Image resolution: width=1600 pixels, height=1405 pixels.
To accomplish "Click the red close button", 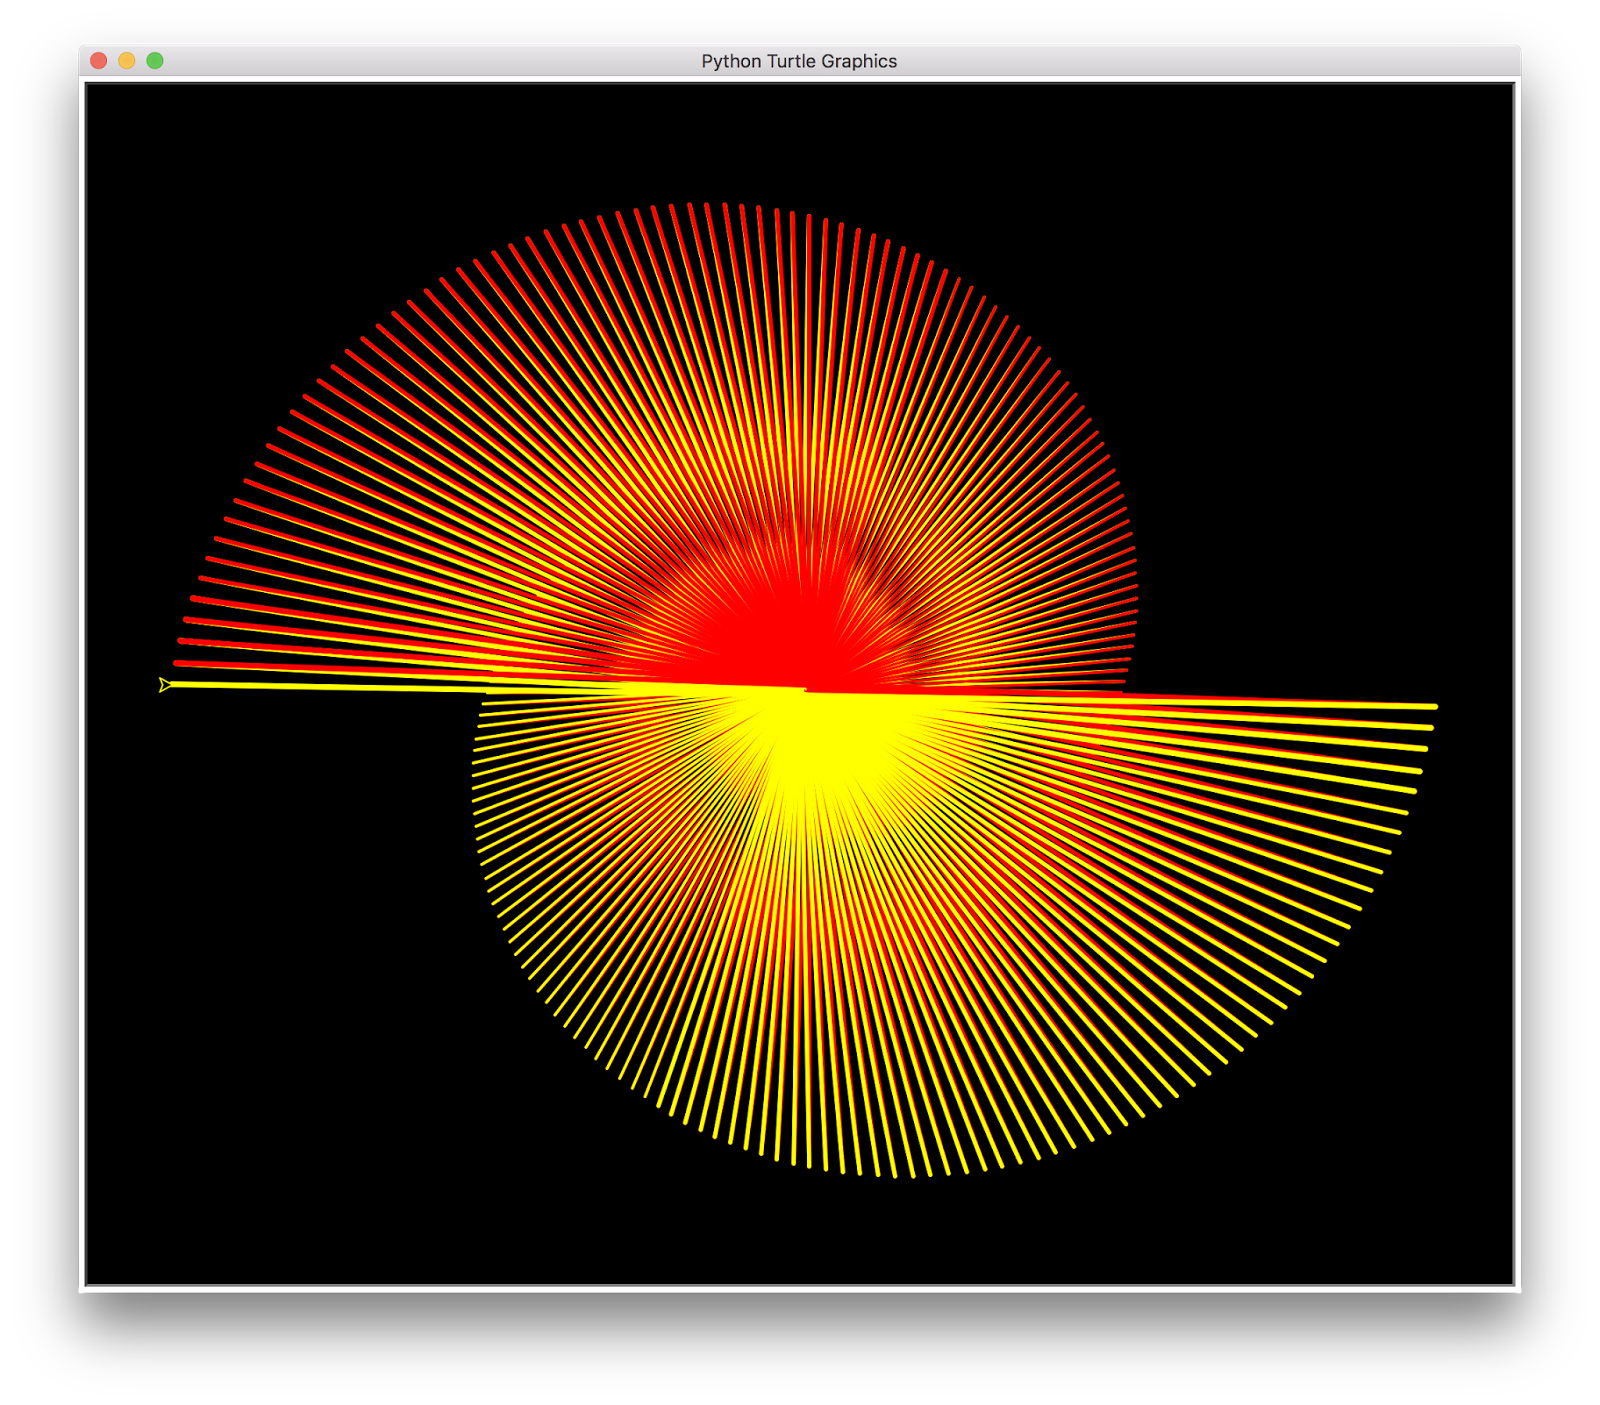I will coord(99,60).
